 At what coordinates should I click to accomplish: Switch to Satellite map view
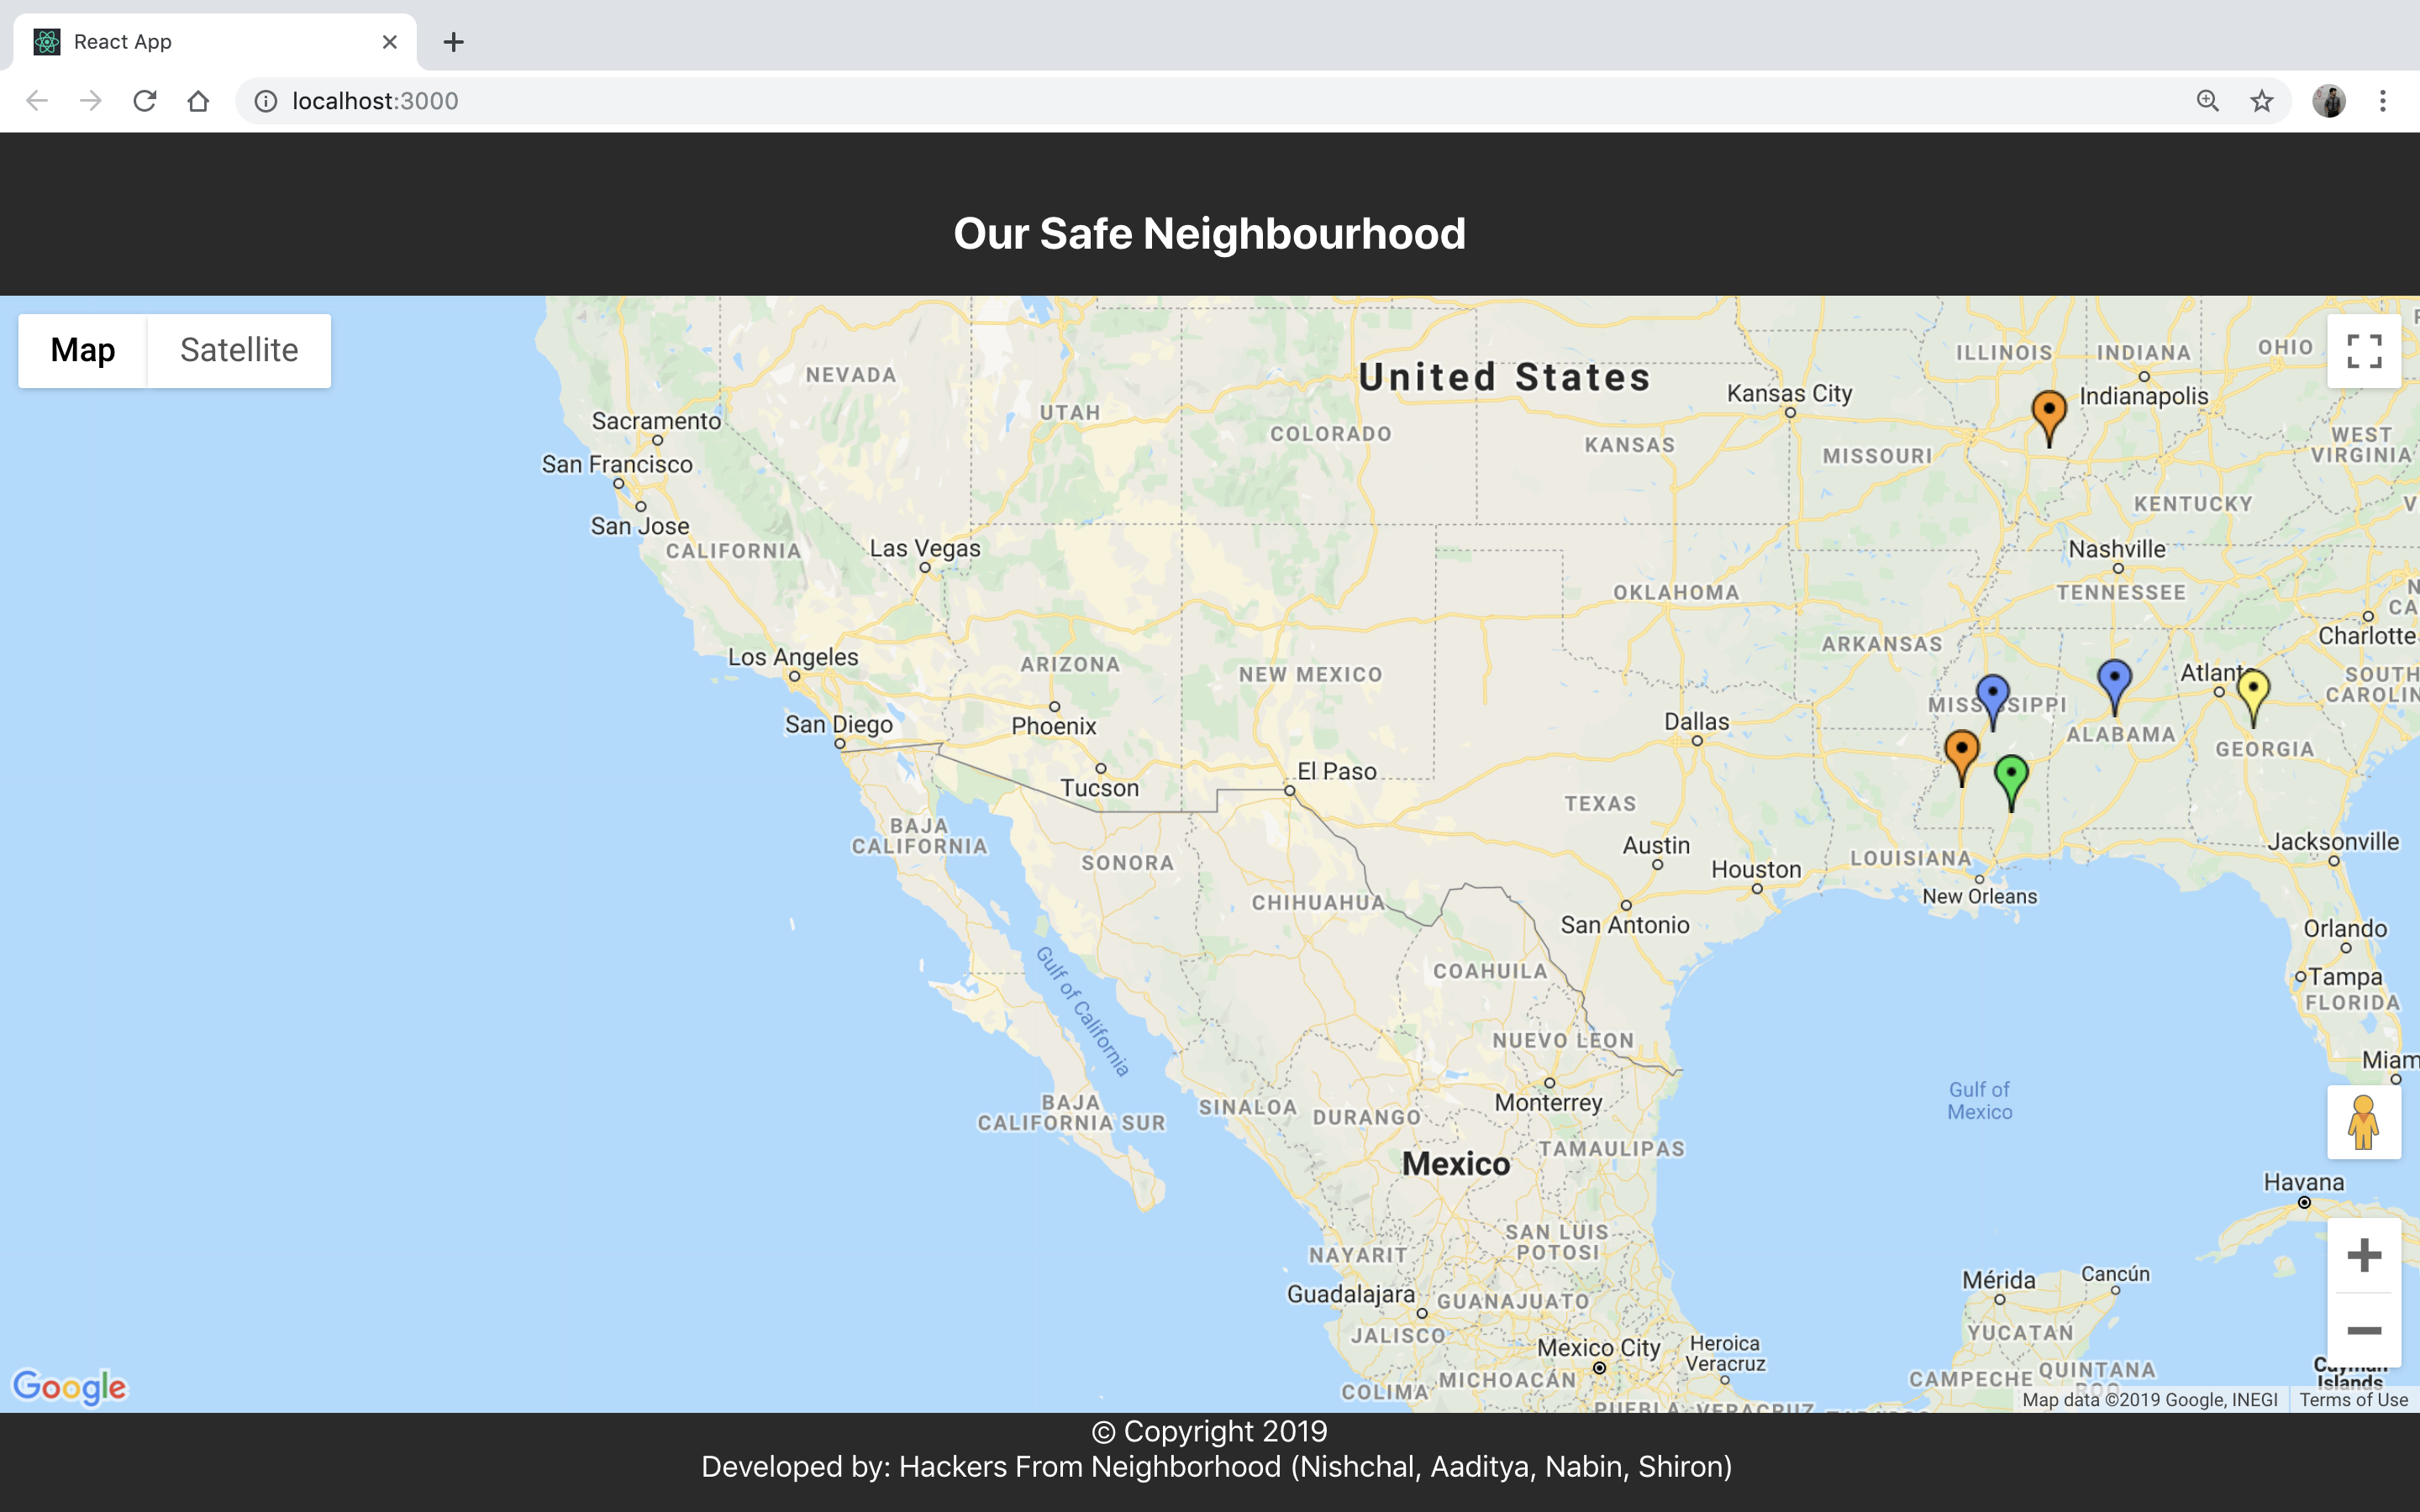239,350
